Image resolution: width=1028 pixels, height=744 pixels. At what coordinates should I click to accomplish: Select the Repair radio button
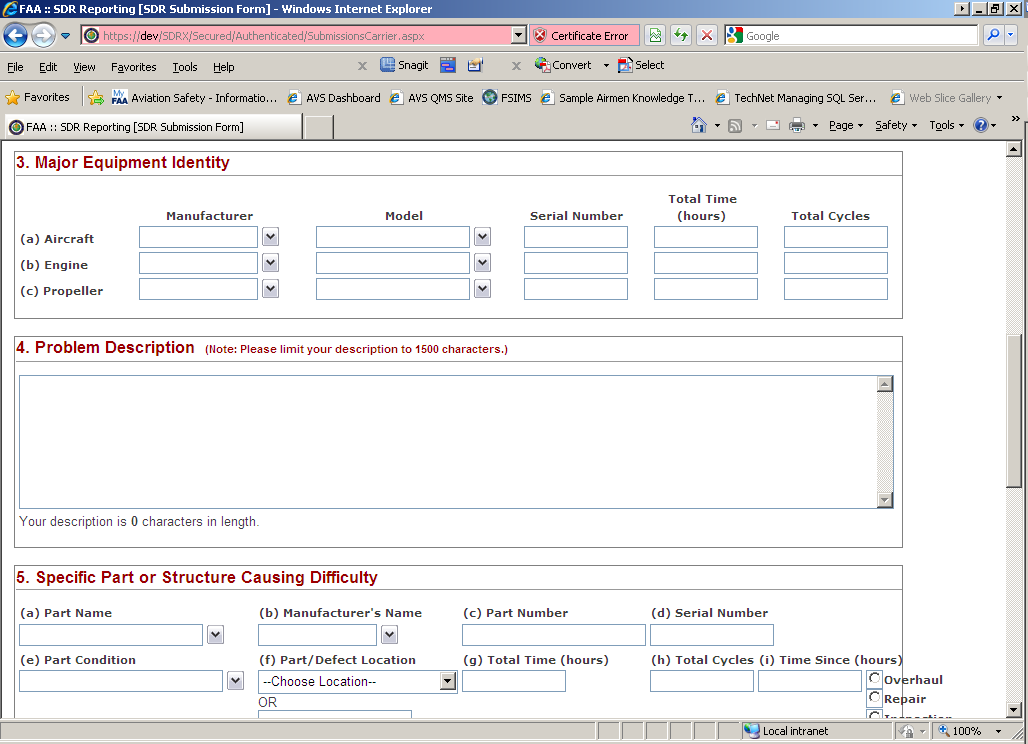coord(874,698)
